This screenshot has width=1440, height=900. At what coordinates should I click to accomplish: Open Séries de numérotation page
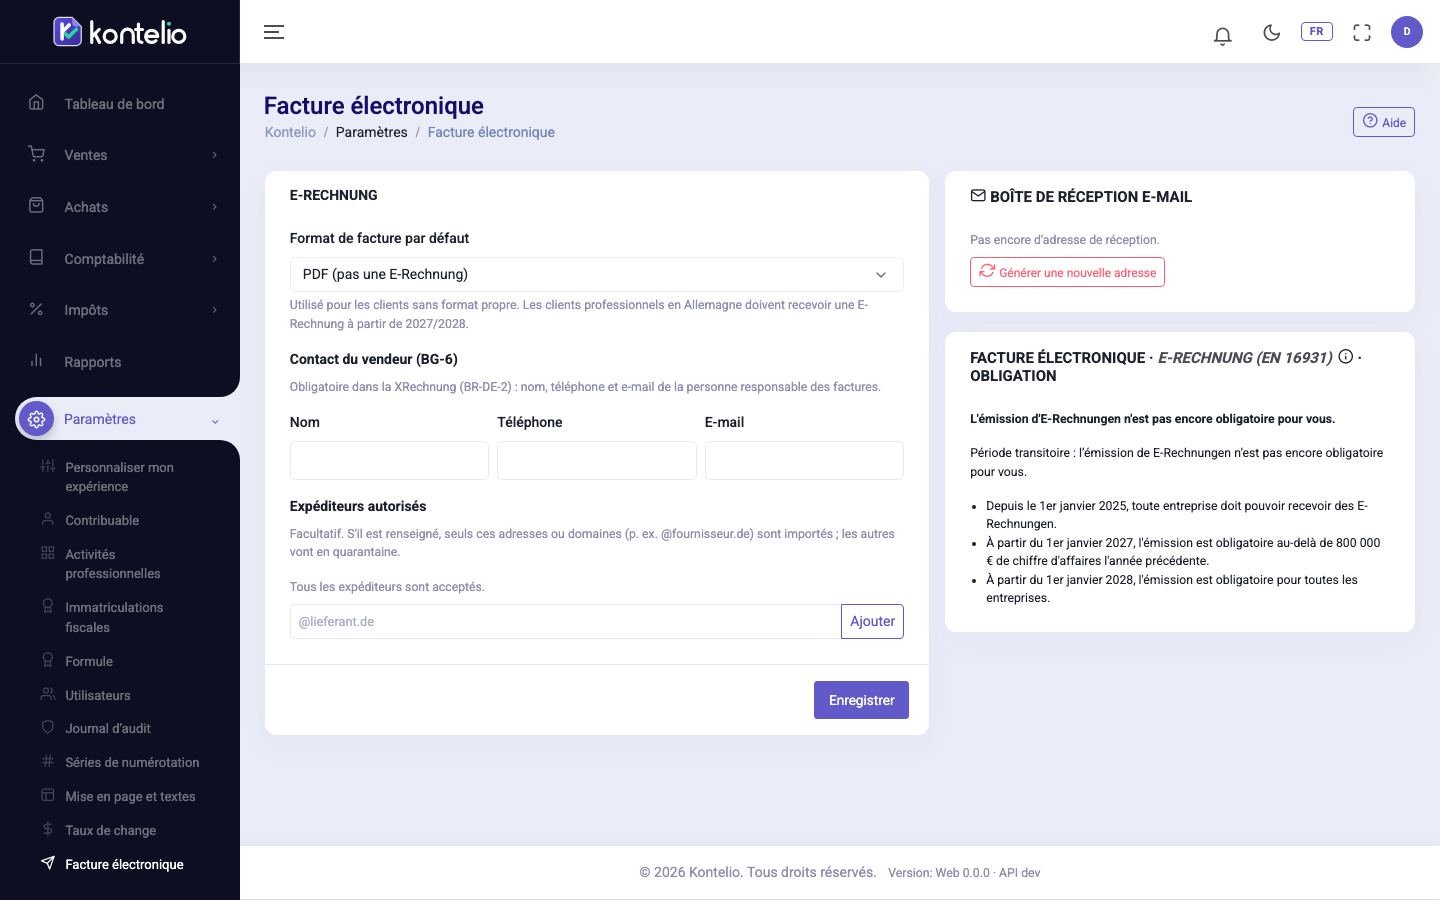click(x=132, y=762)
